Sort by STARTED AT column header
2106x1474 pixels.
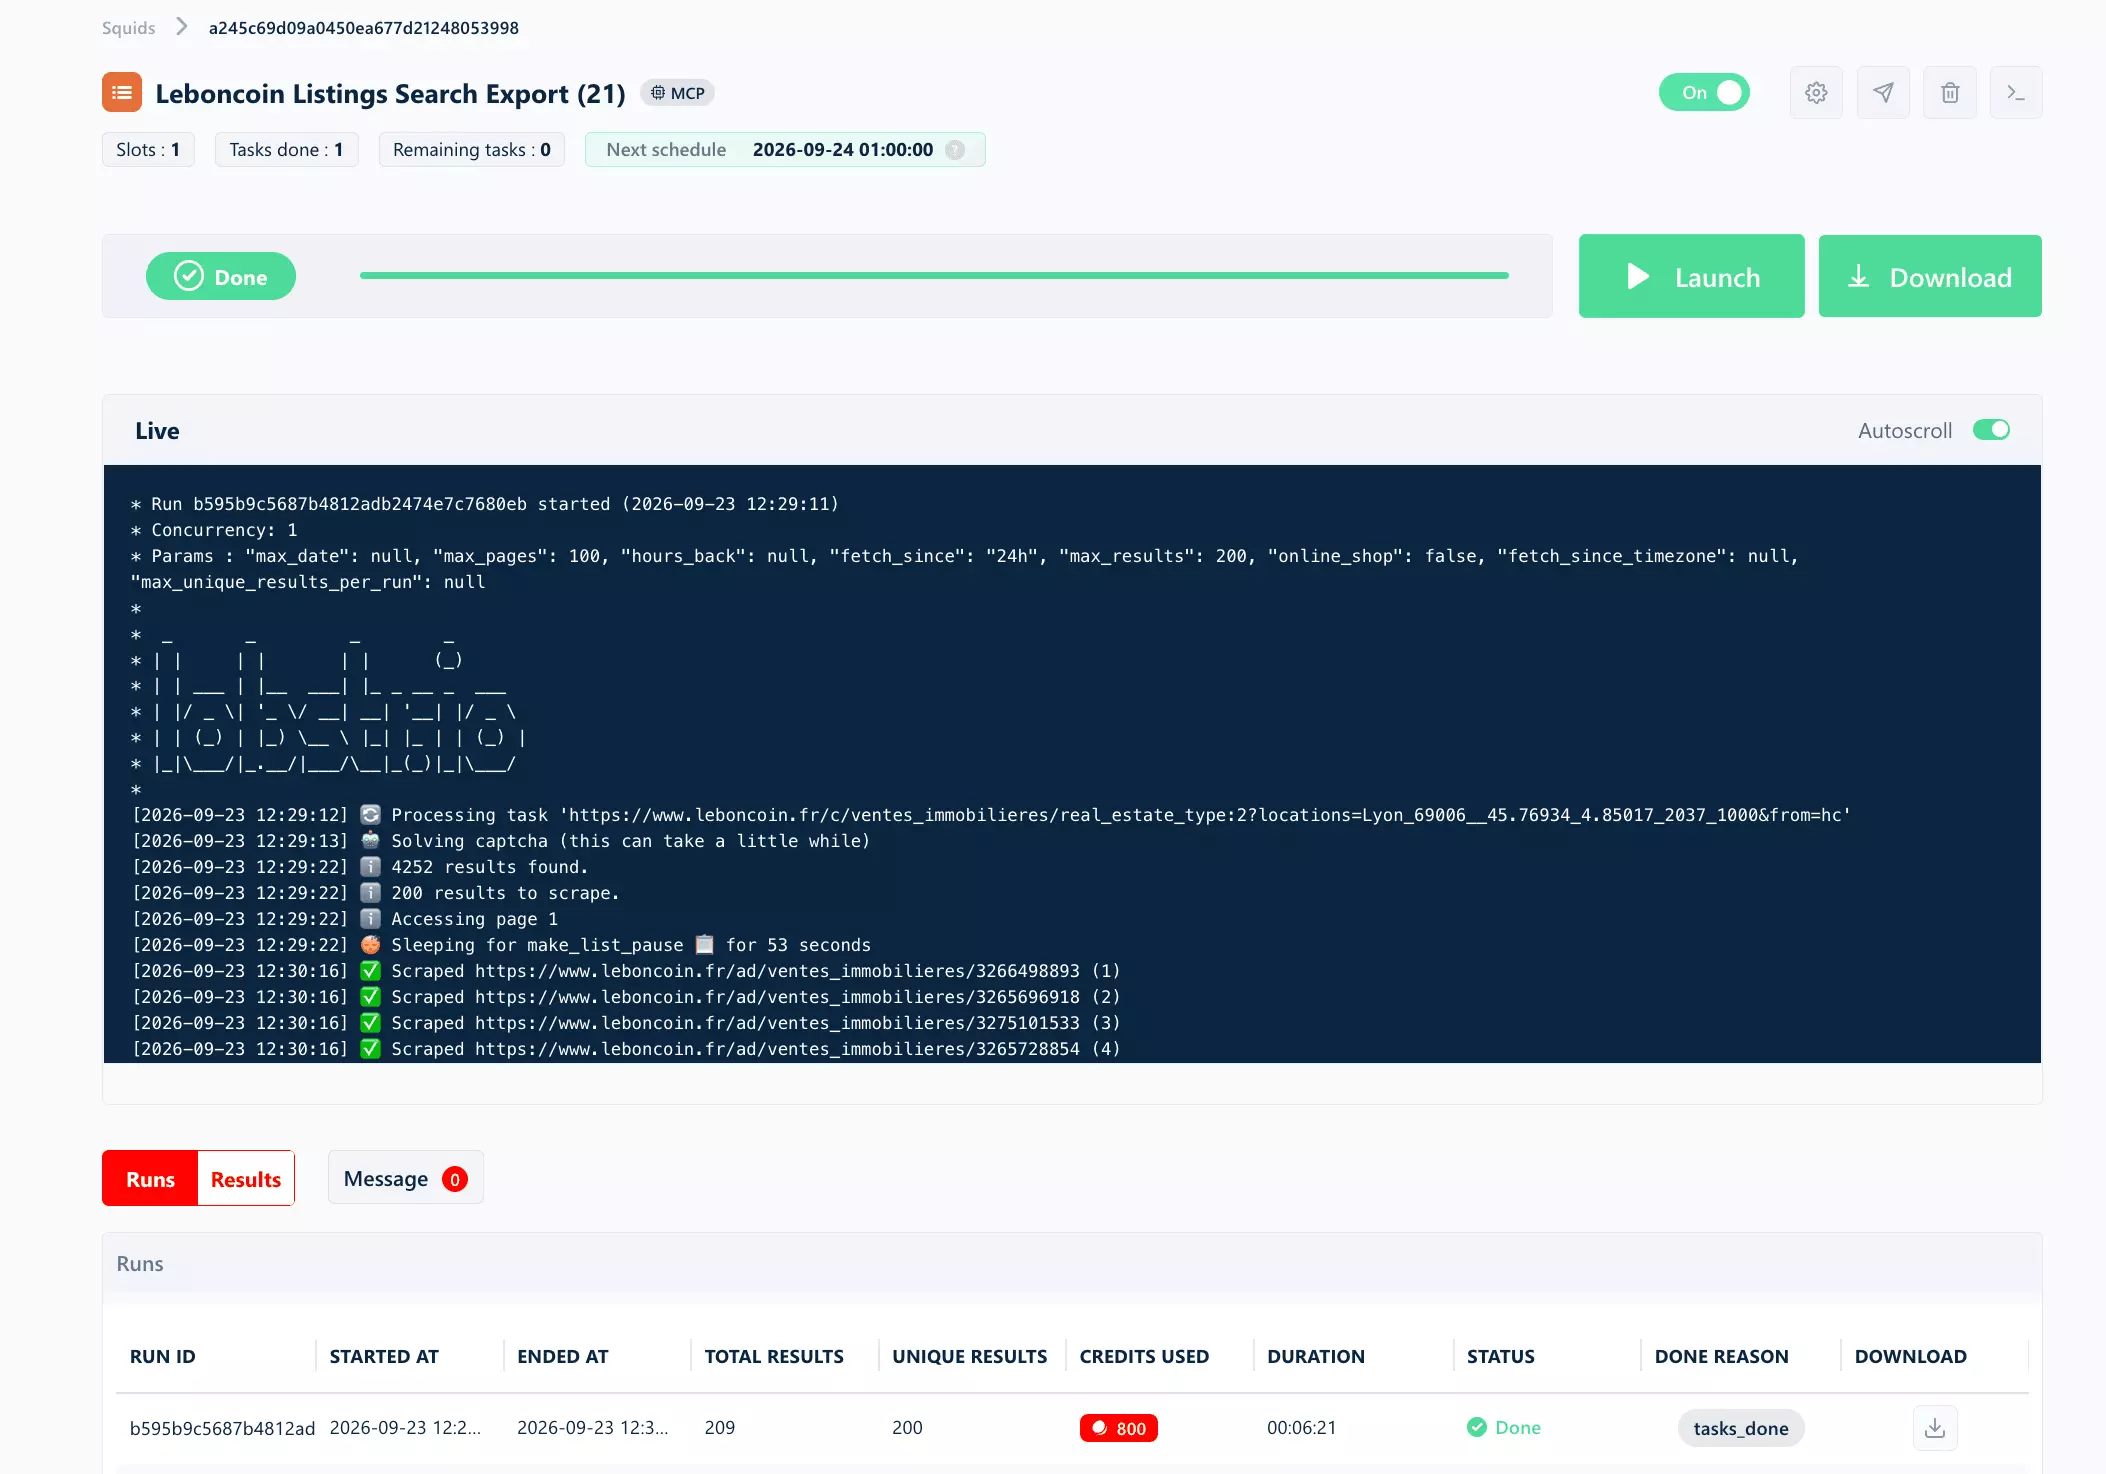pyautogui.click(x=384, y=1356)
